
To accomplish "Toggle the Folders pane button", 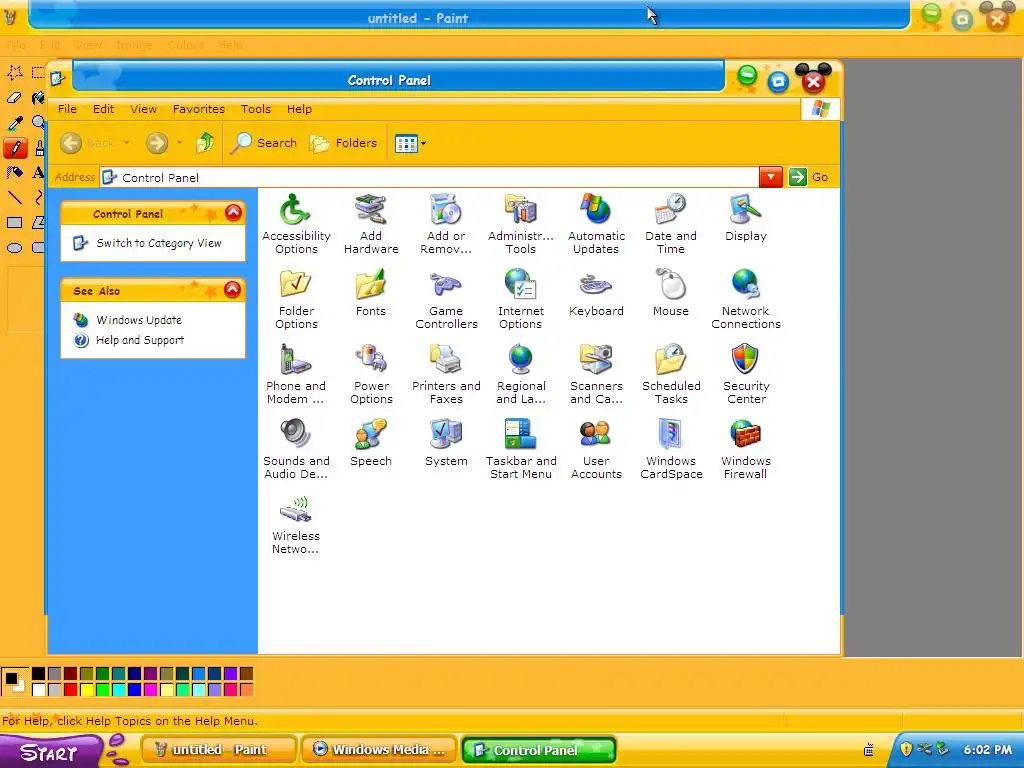I will click(x=344, y=142).
